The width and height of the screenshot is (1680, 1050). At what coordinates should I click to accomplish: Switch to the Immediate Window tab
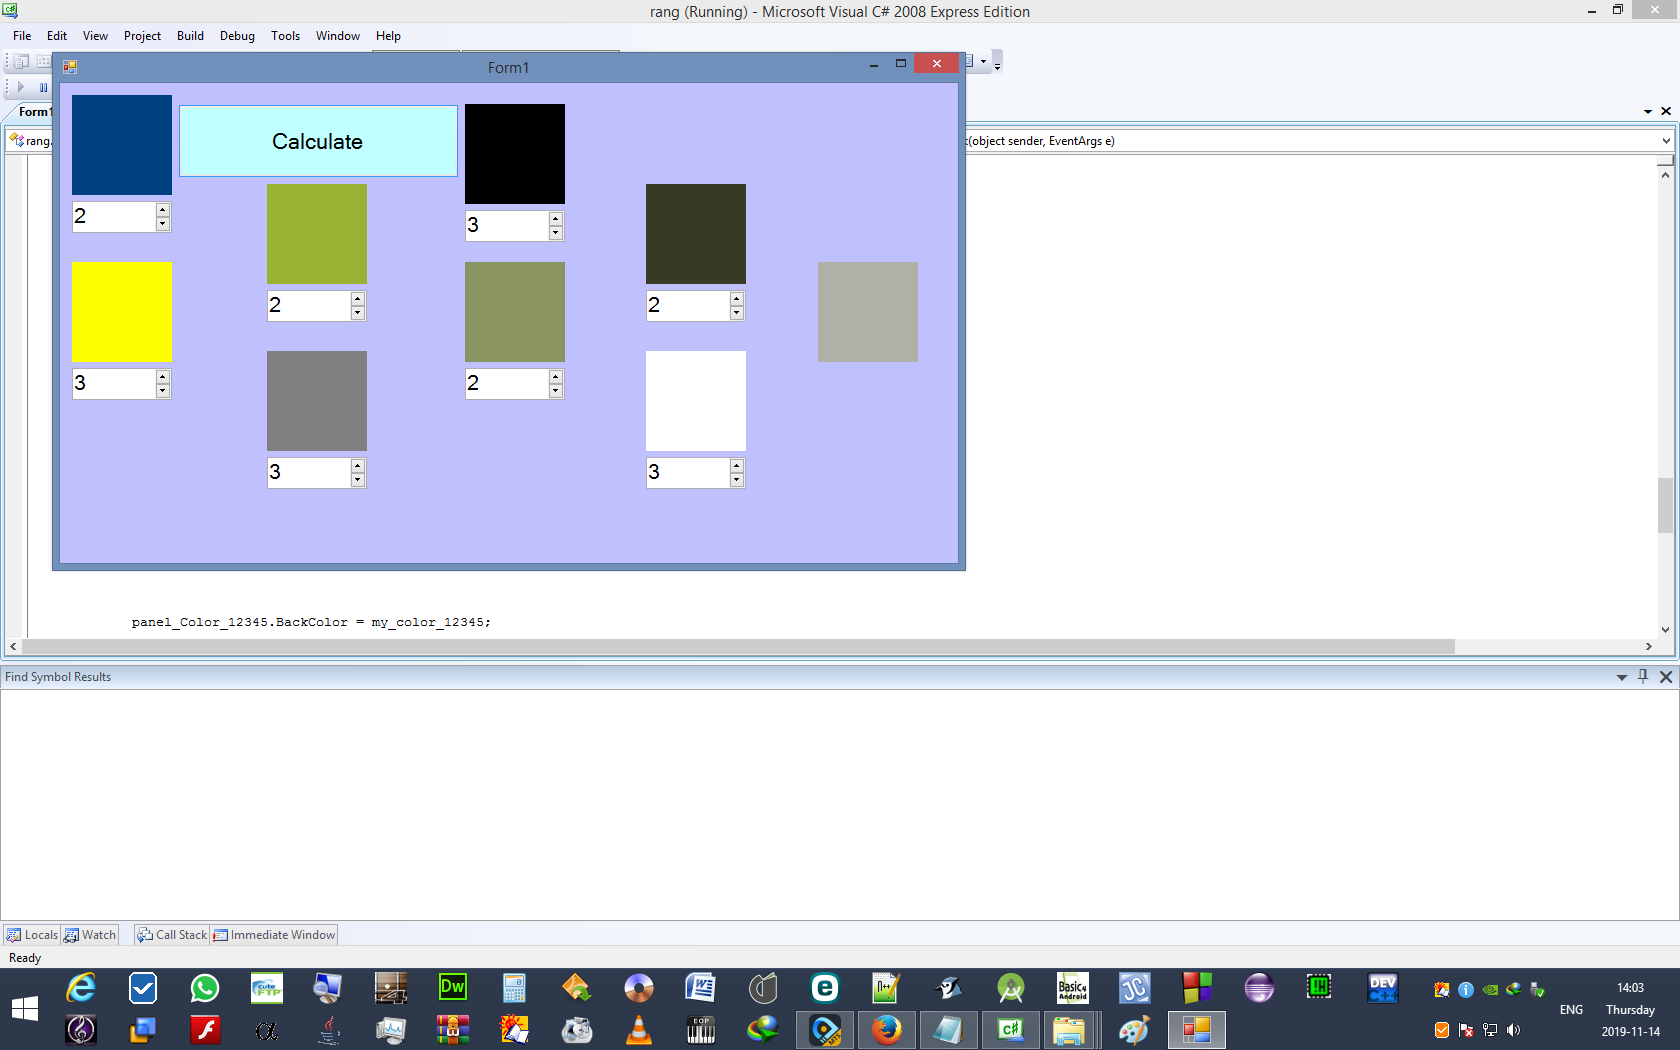click(274, 935)
